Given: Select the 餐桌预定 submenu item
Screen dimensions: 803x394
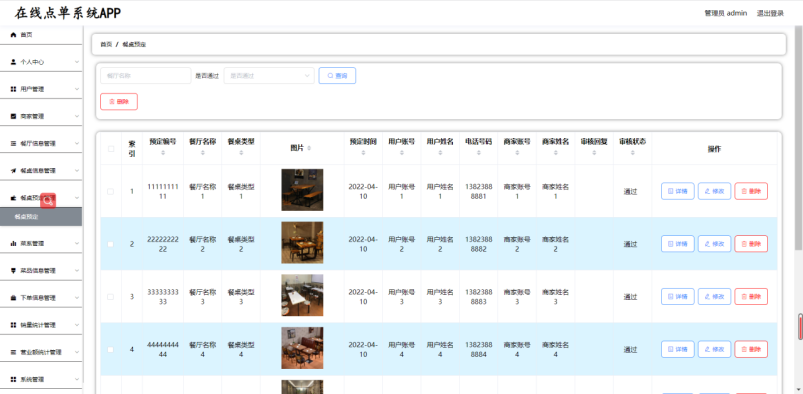Looking at the screenshot, I should click(41, 217).
